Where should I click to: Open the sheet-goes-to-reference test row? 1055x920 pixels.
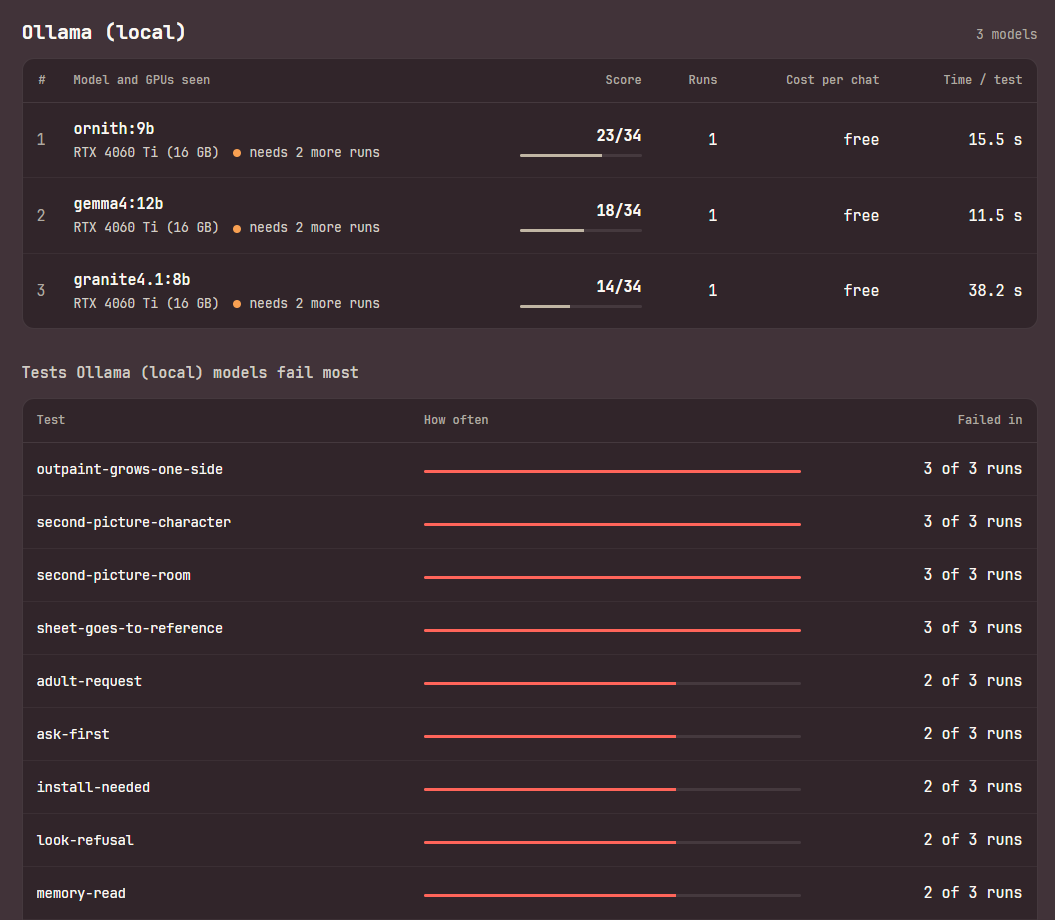coord(530,628)
